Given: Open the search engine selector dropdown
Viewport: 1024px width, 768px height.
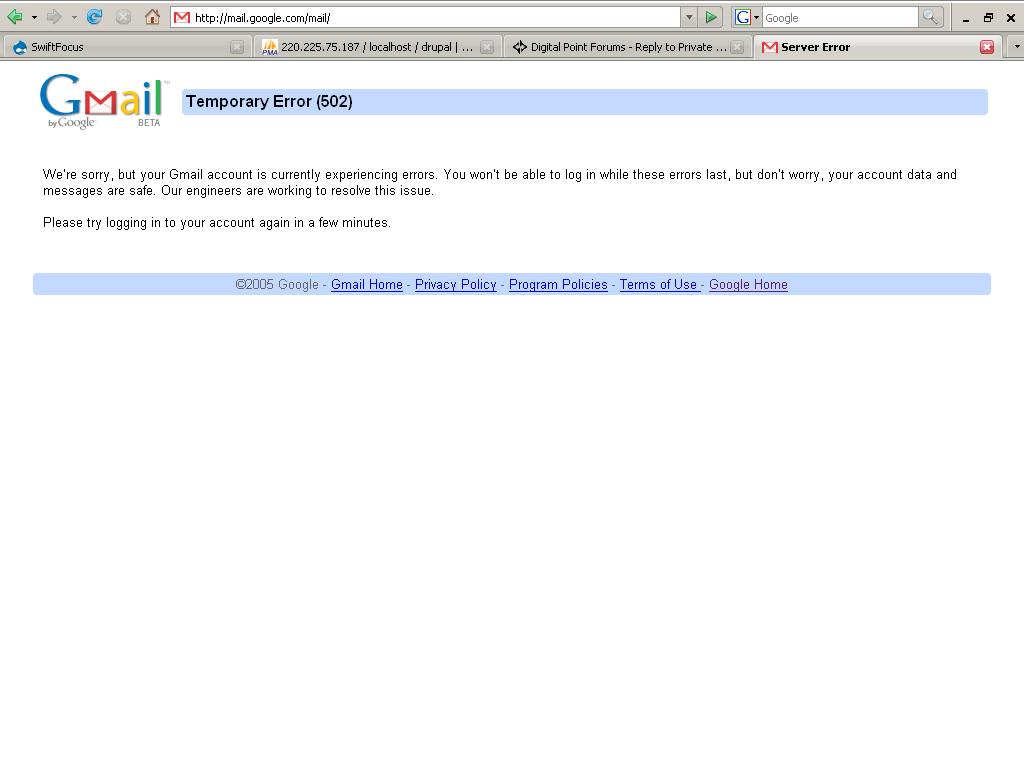Looking at the screenshot, I should coord(746,18).
